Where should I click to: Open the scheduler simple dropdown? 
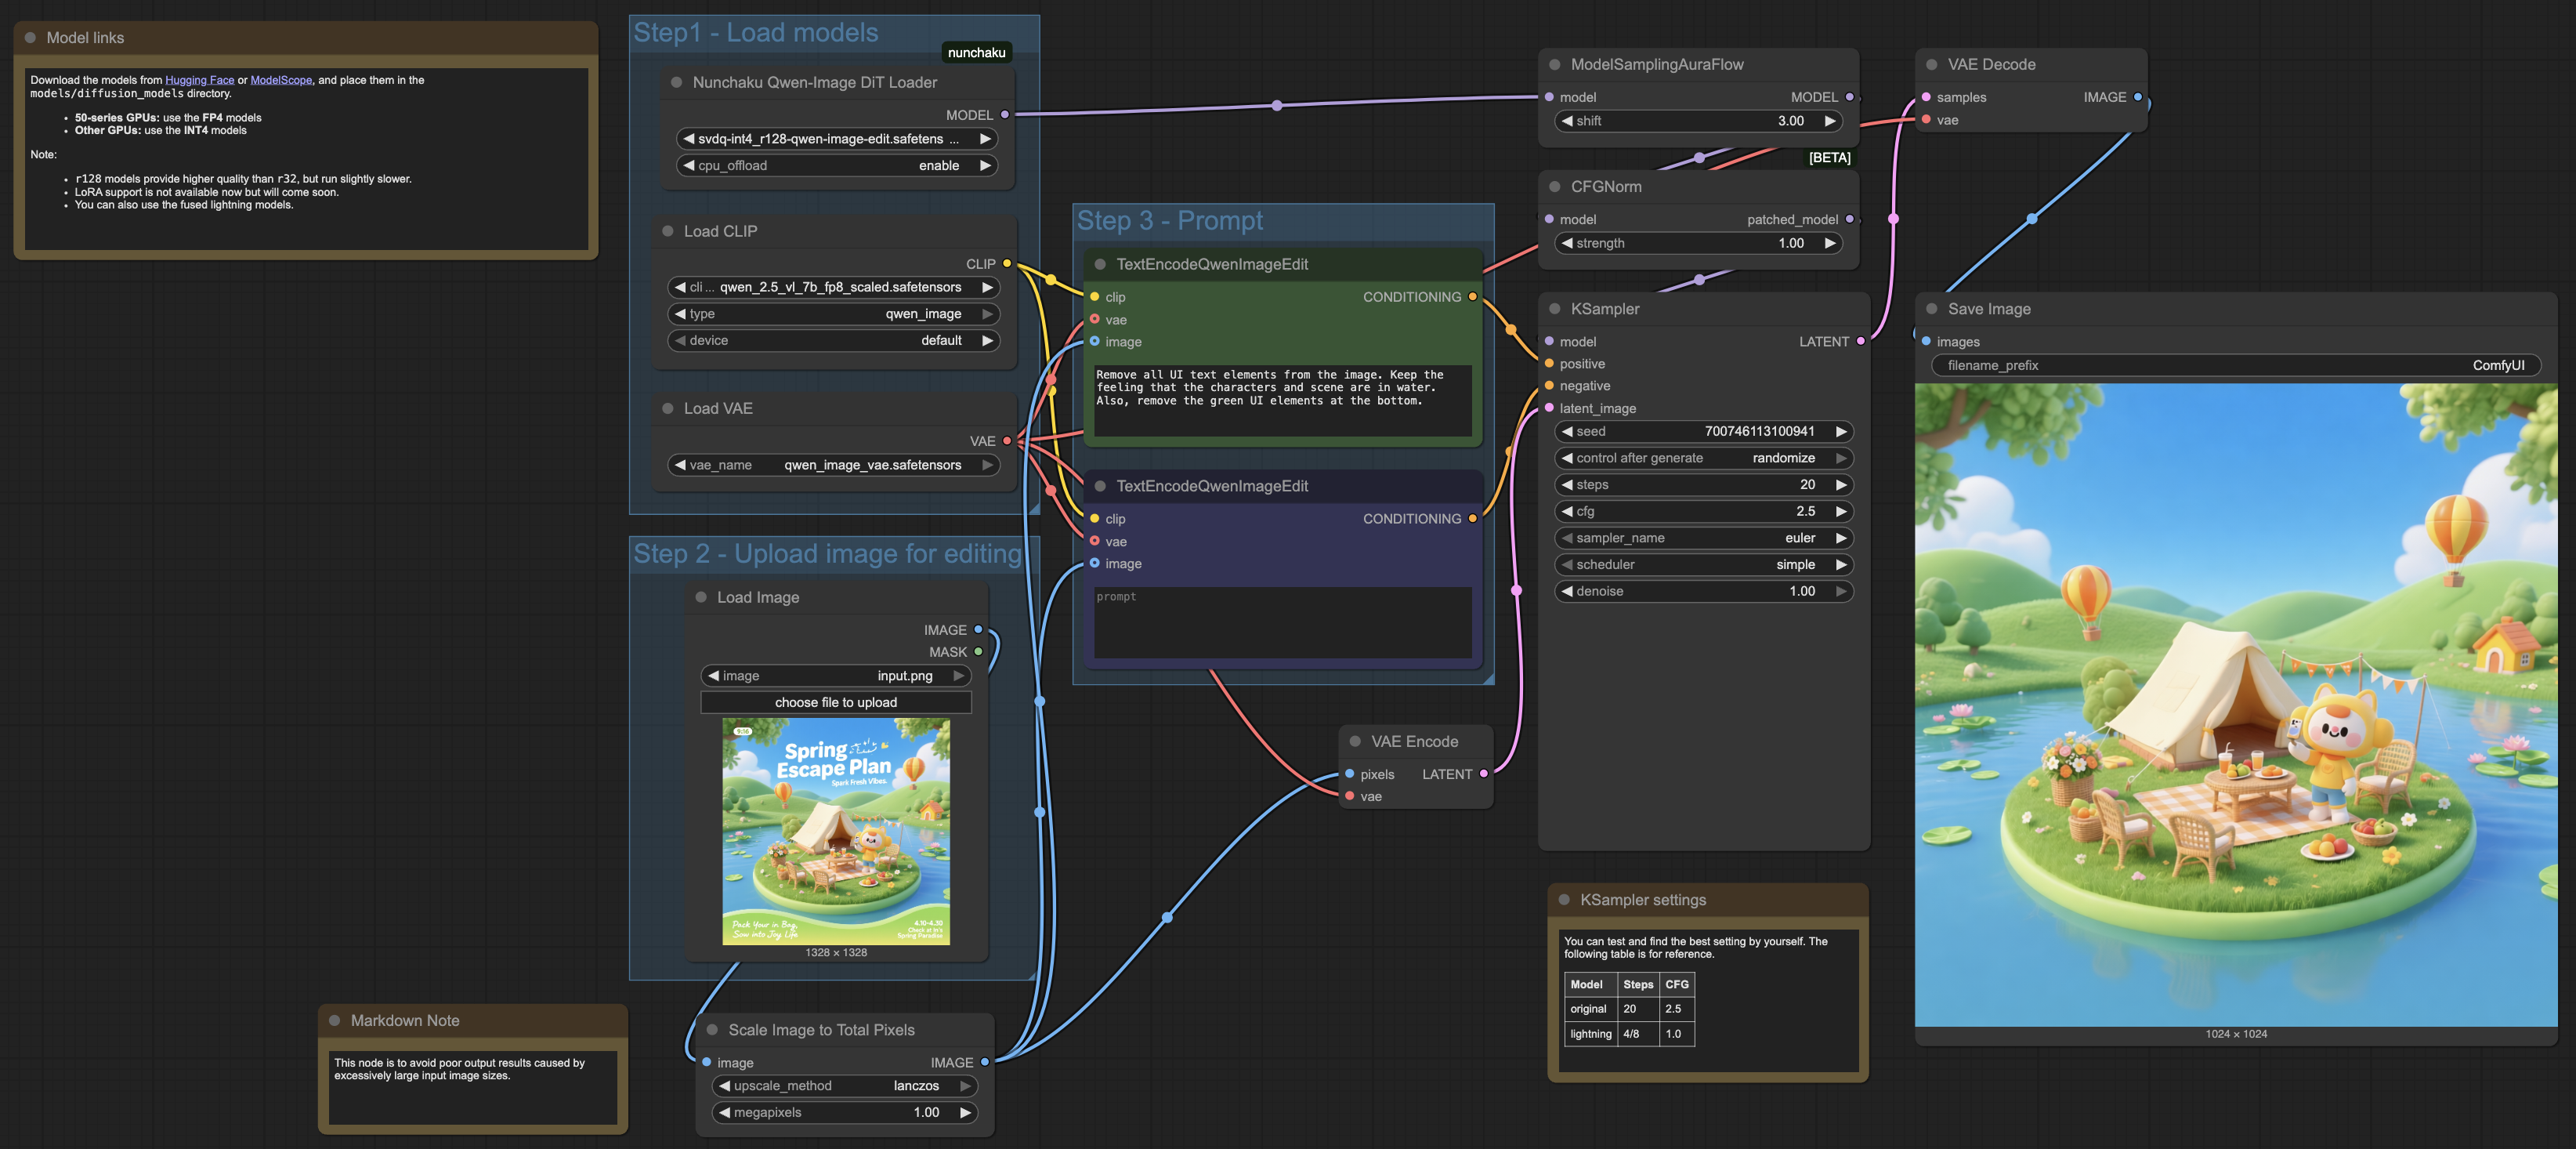[x=1703, y=565]
